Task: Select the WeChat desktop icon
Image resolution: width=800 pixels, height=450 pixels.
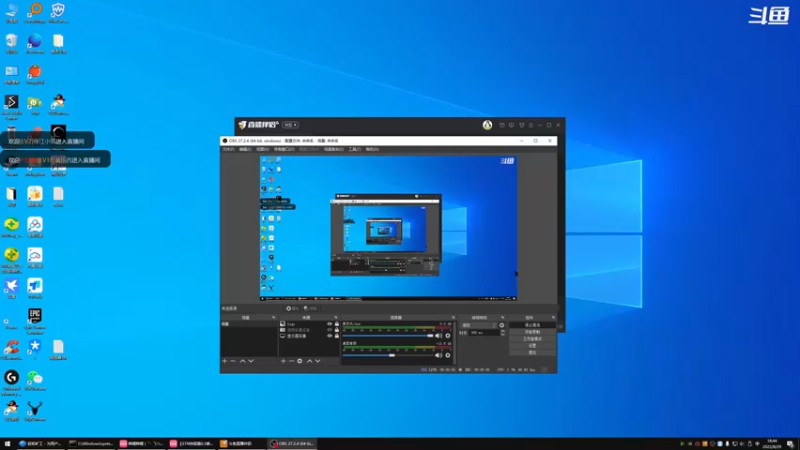Action: (x=35, y=381)
